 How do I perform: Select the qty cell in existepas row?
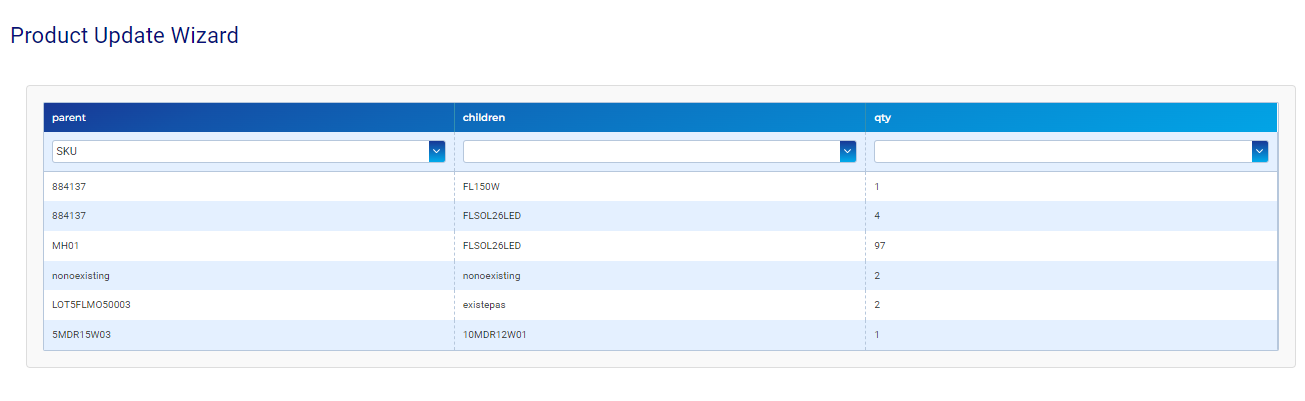point(877,305)
